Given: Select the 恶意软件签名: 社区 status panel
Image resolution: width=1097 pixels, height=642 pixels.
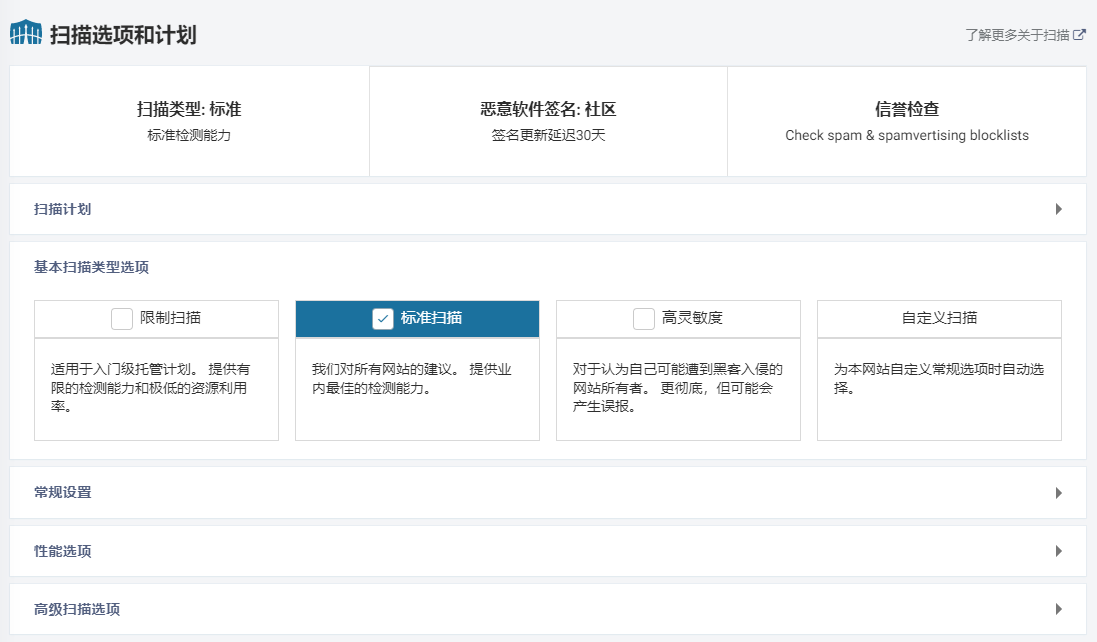Looking at the screenshot, I should point(548,121).
